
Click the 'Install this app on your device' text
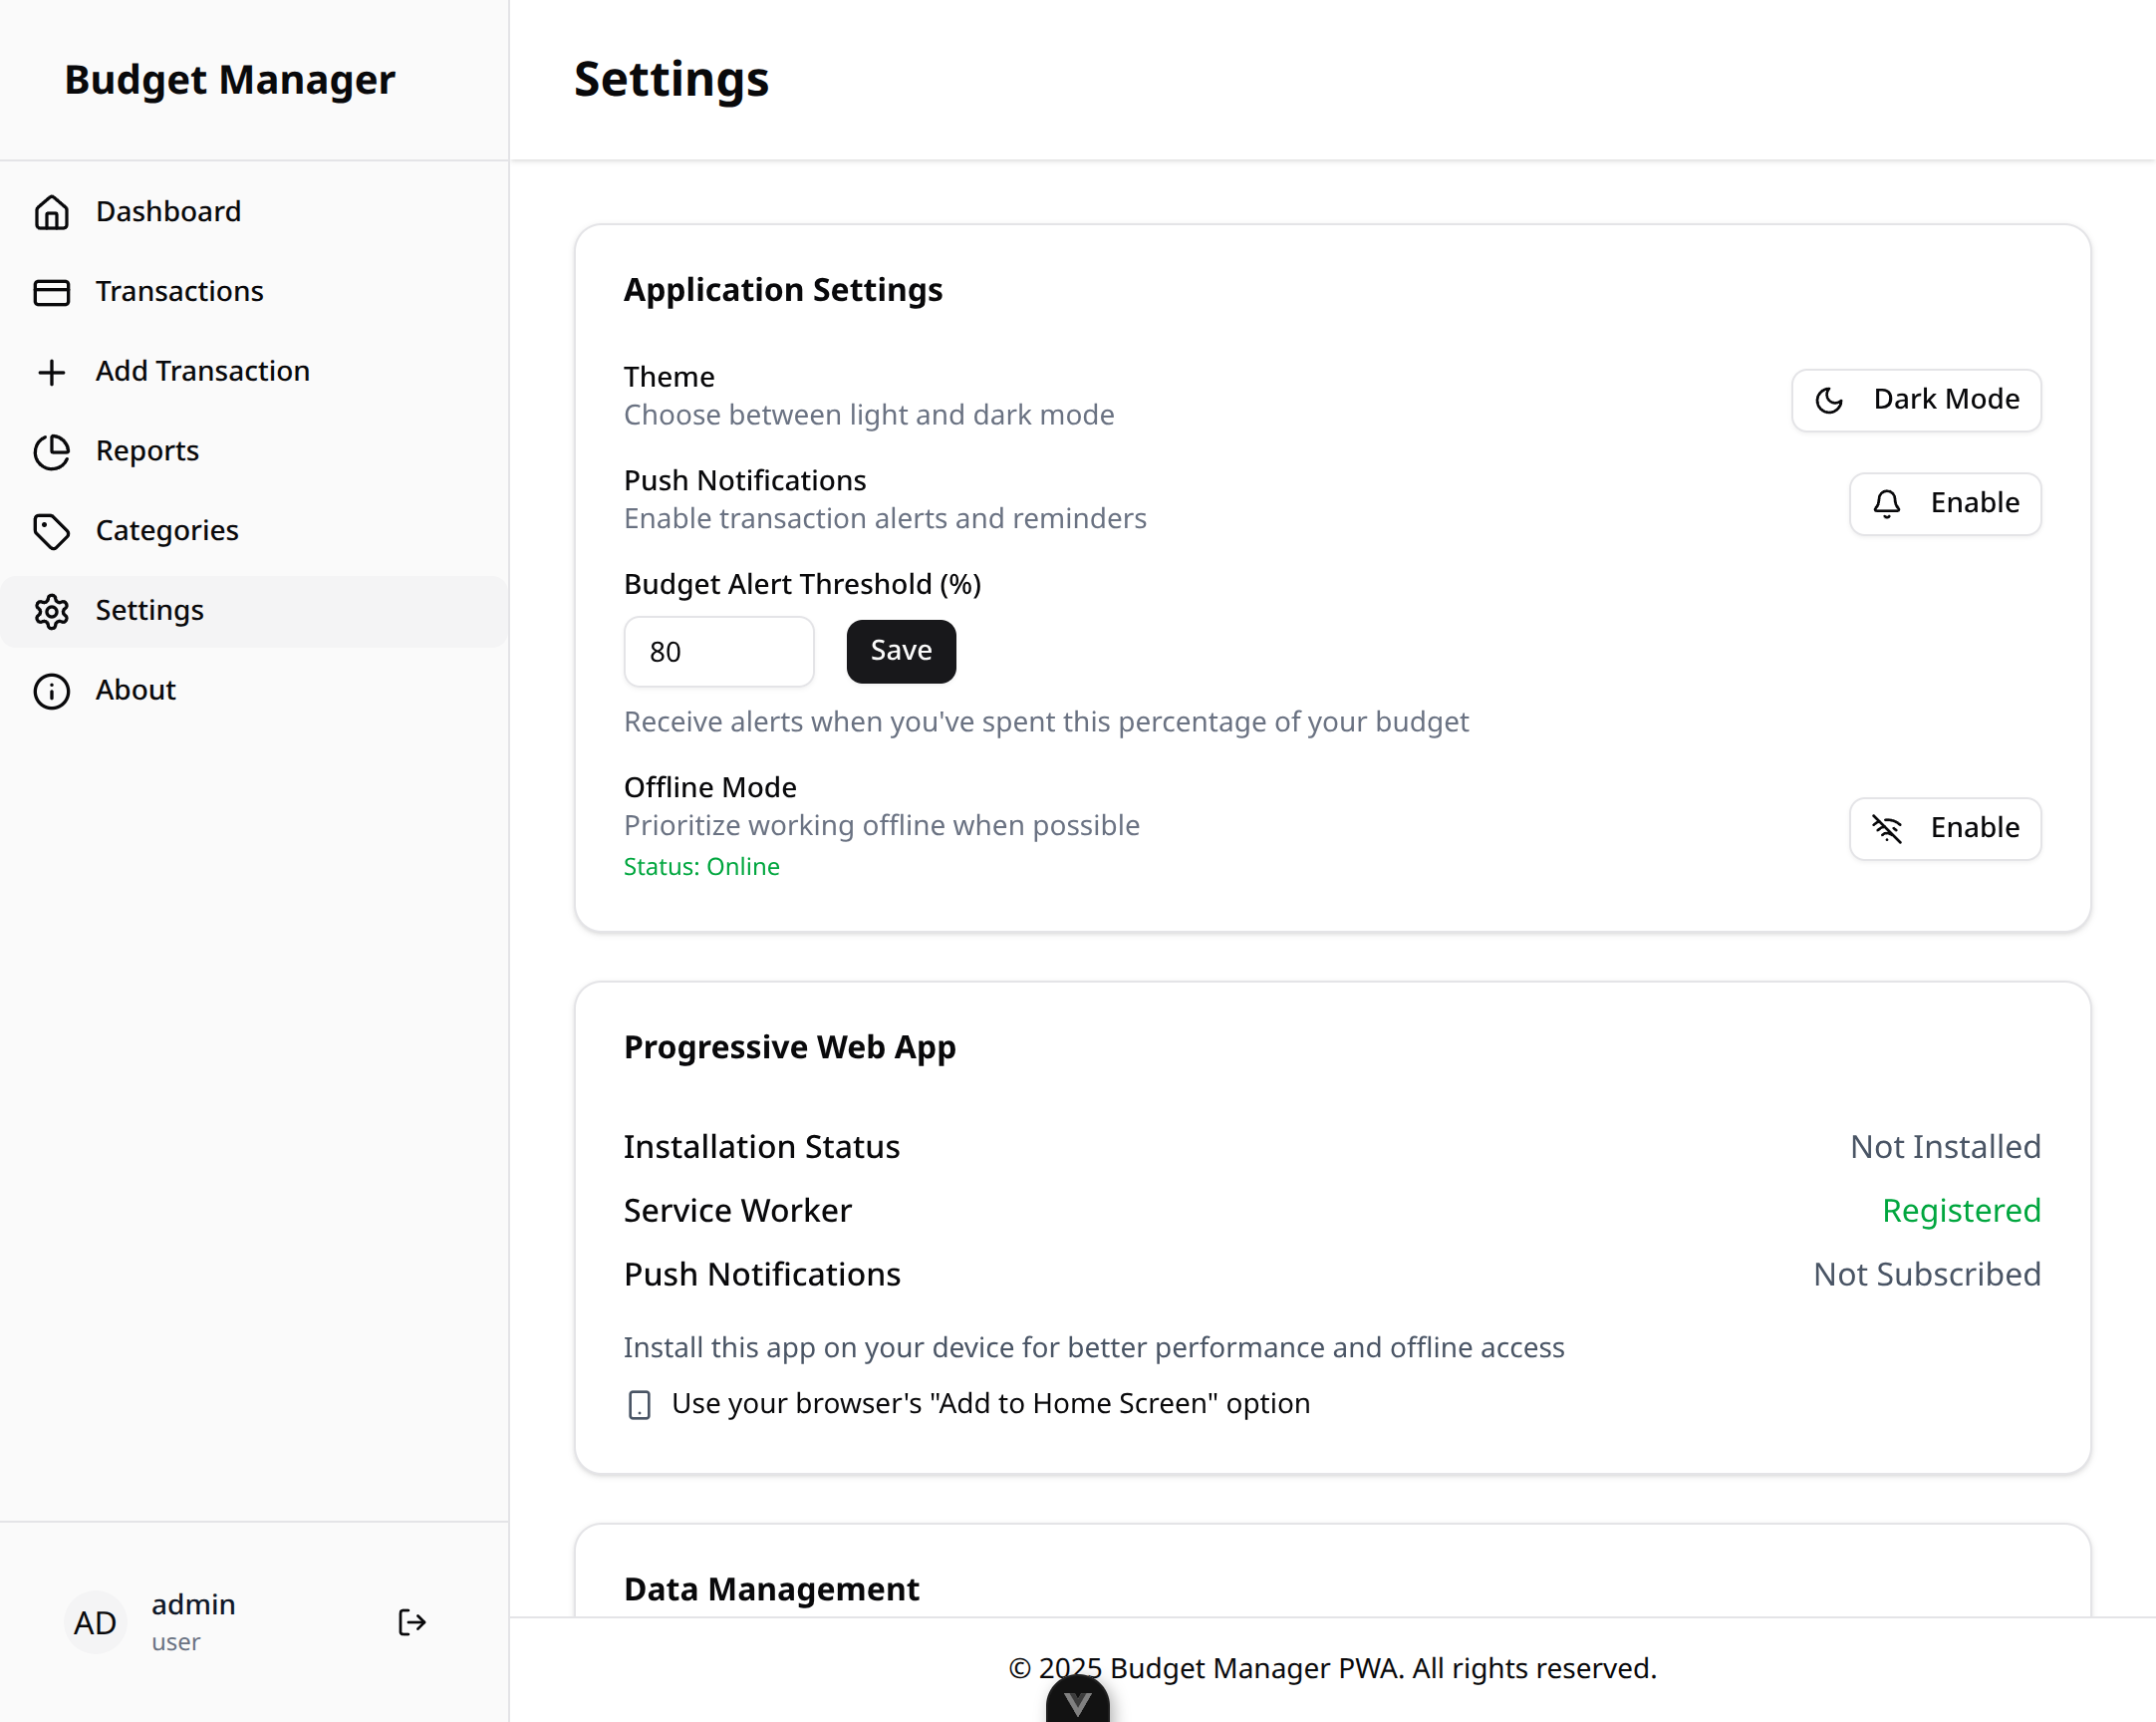coord(1094,1348)
